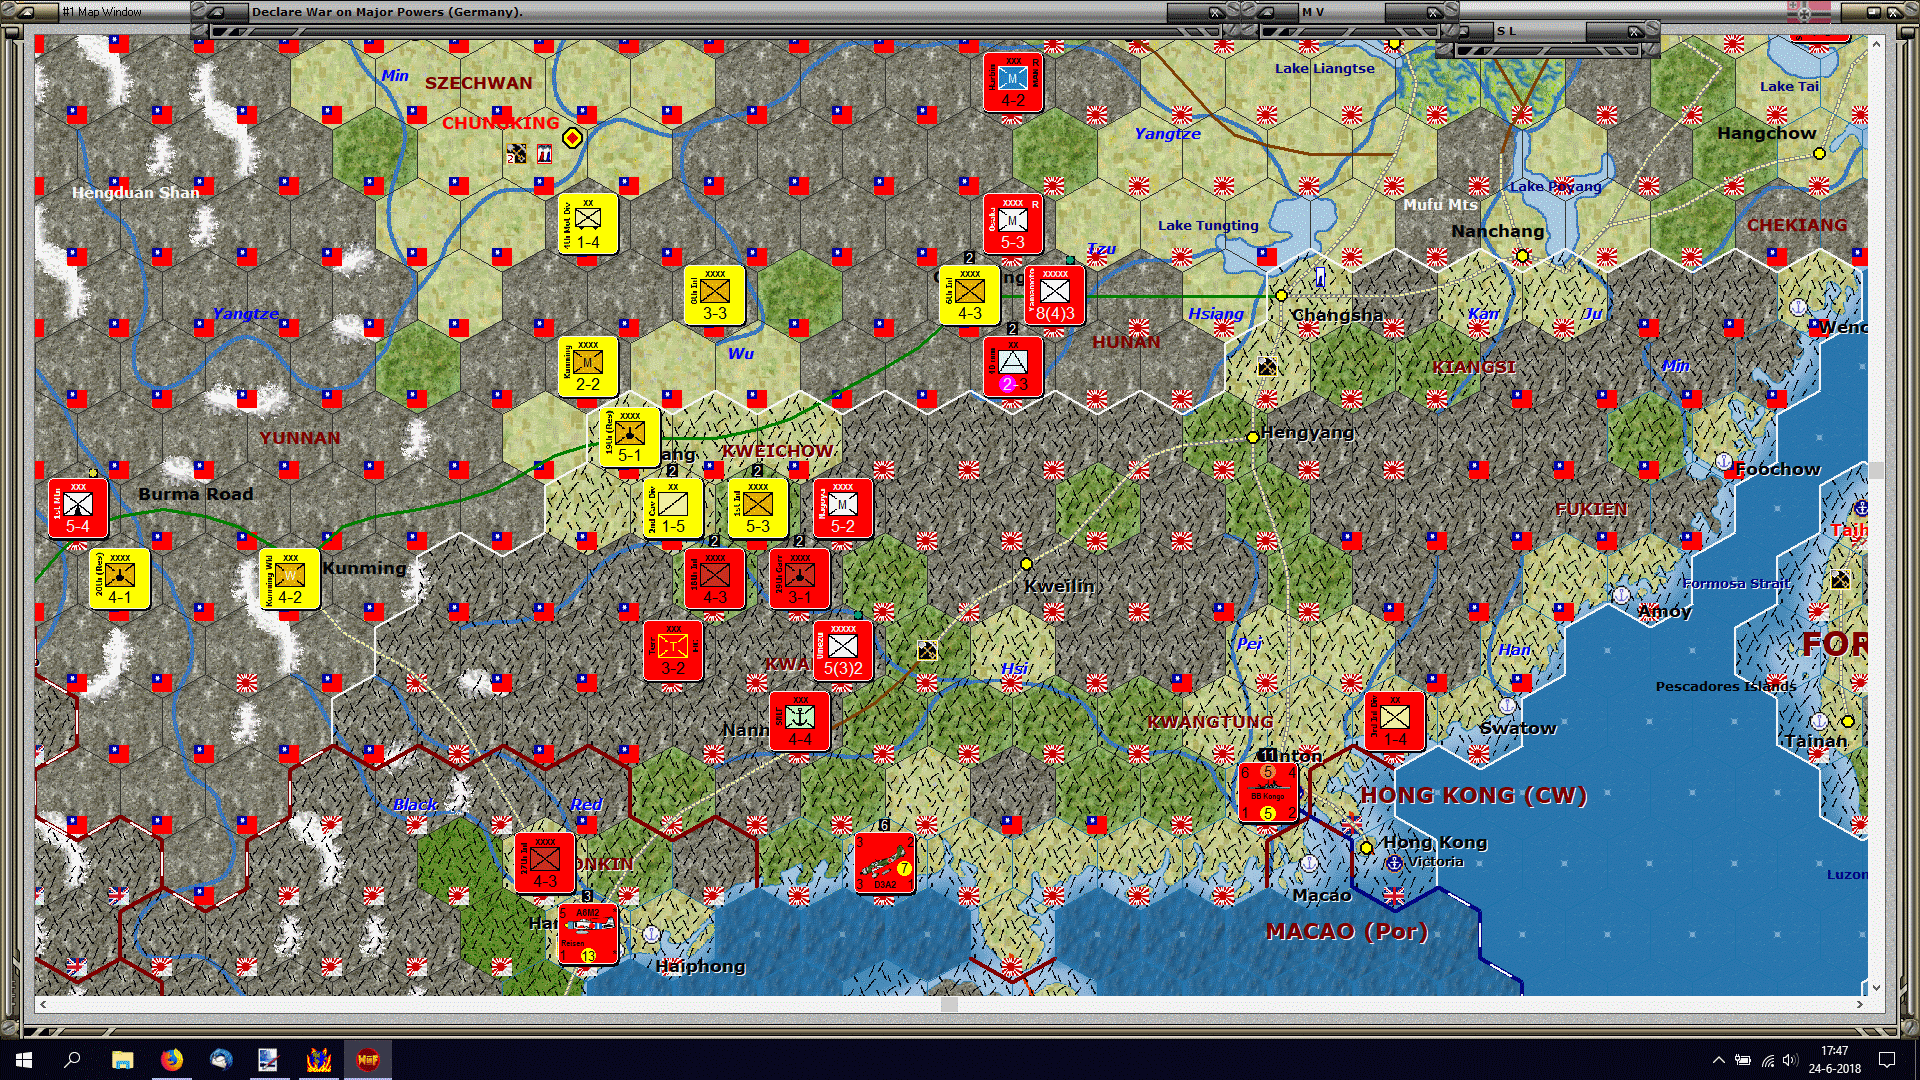Viewport: 1920px width, 1080px height.
Task: Select the red 5-4 unit on Burma Road
Action: coord(78,508)
